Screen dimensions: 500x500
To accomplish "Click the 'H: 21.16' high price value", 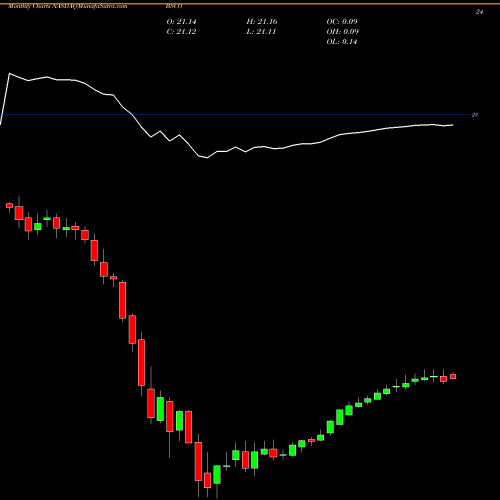I will tap(262, 22).
